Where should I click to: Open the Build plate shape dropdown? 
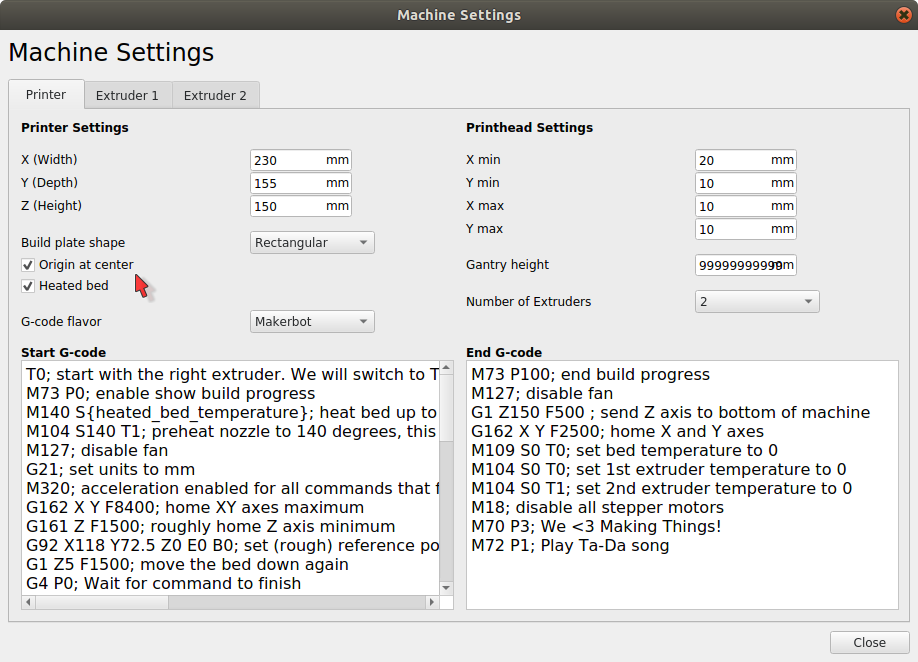coord(312,243)
